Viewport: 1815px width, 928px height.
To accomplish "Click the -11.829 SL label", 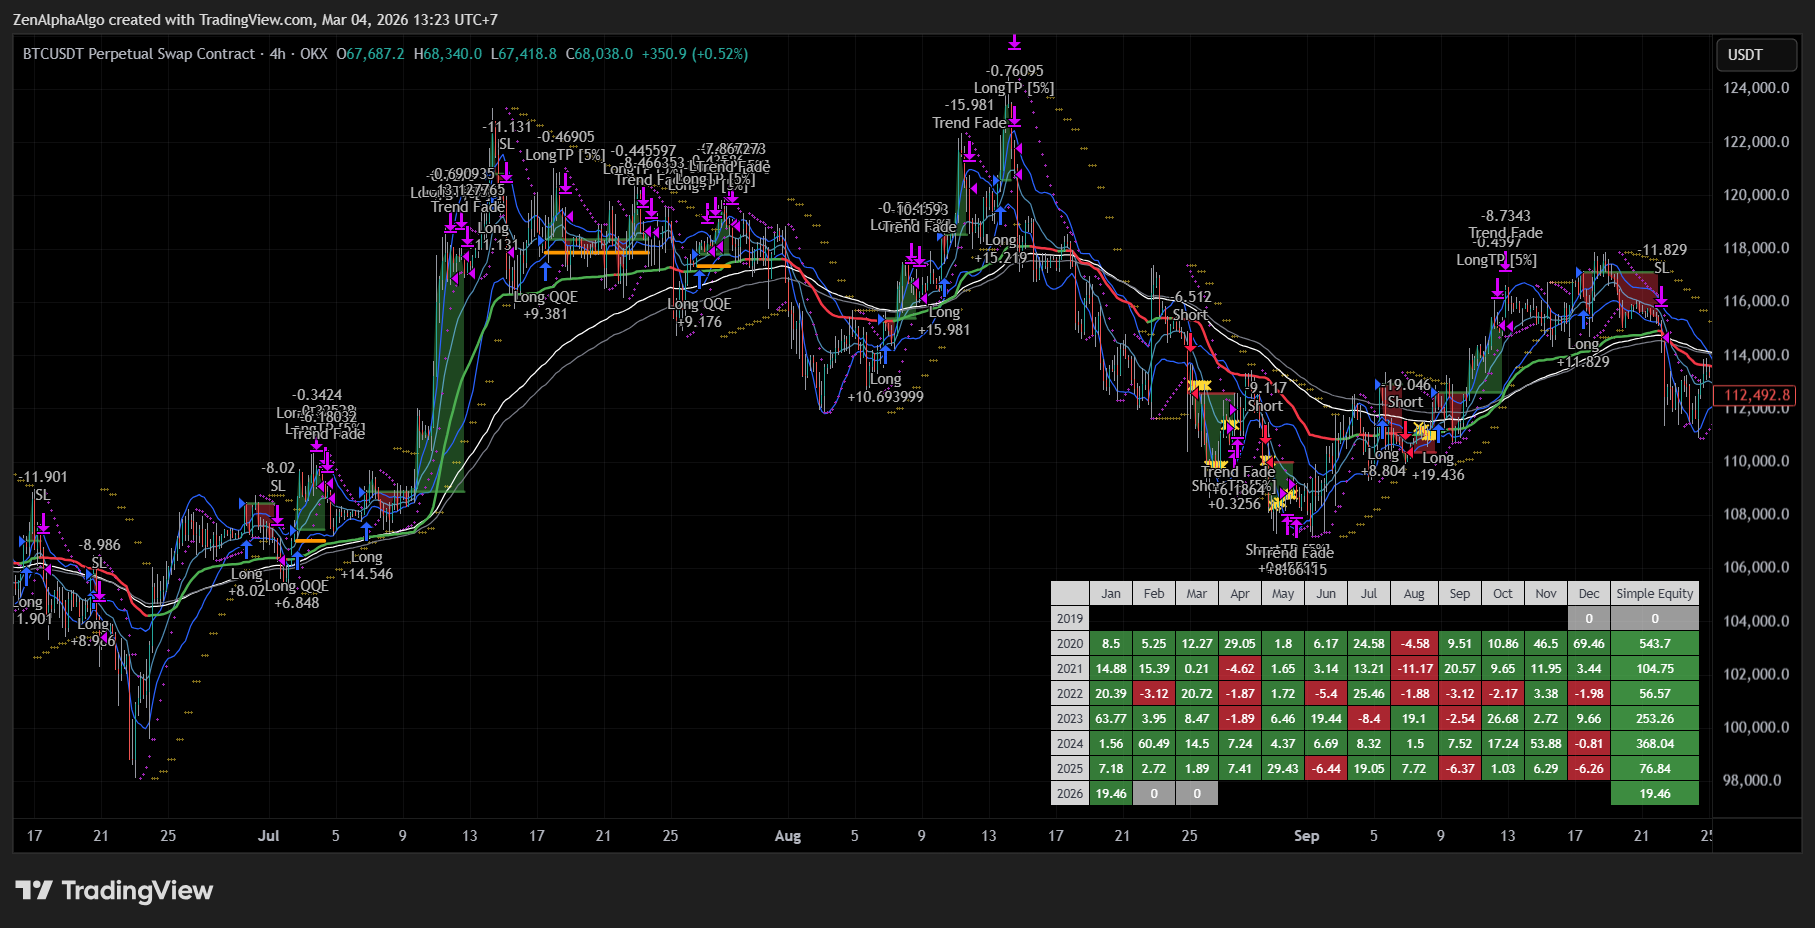I will point(1660,258).
